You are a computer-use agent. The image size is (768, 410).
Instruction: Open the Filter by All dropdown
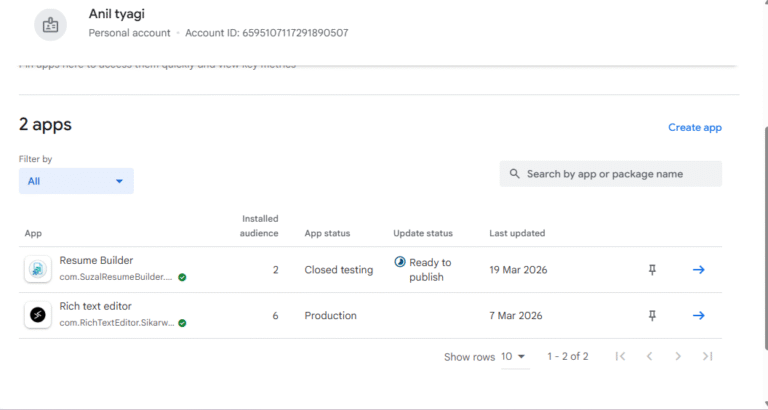point(76,181)
